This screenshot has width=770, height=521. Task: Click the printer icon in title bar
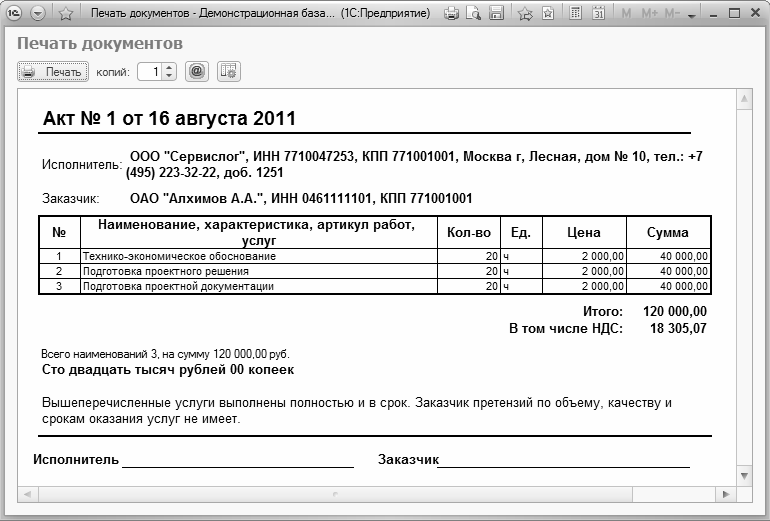click(x=451, y=14)
